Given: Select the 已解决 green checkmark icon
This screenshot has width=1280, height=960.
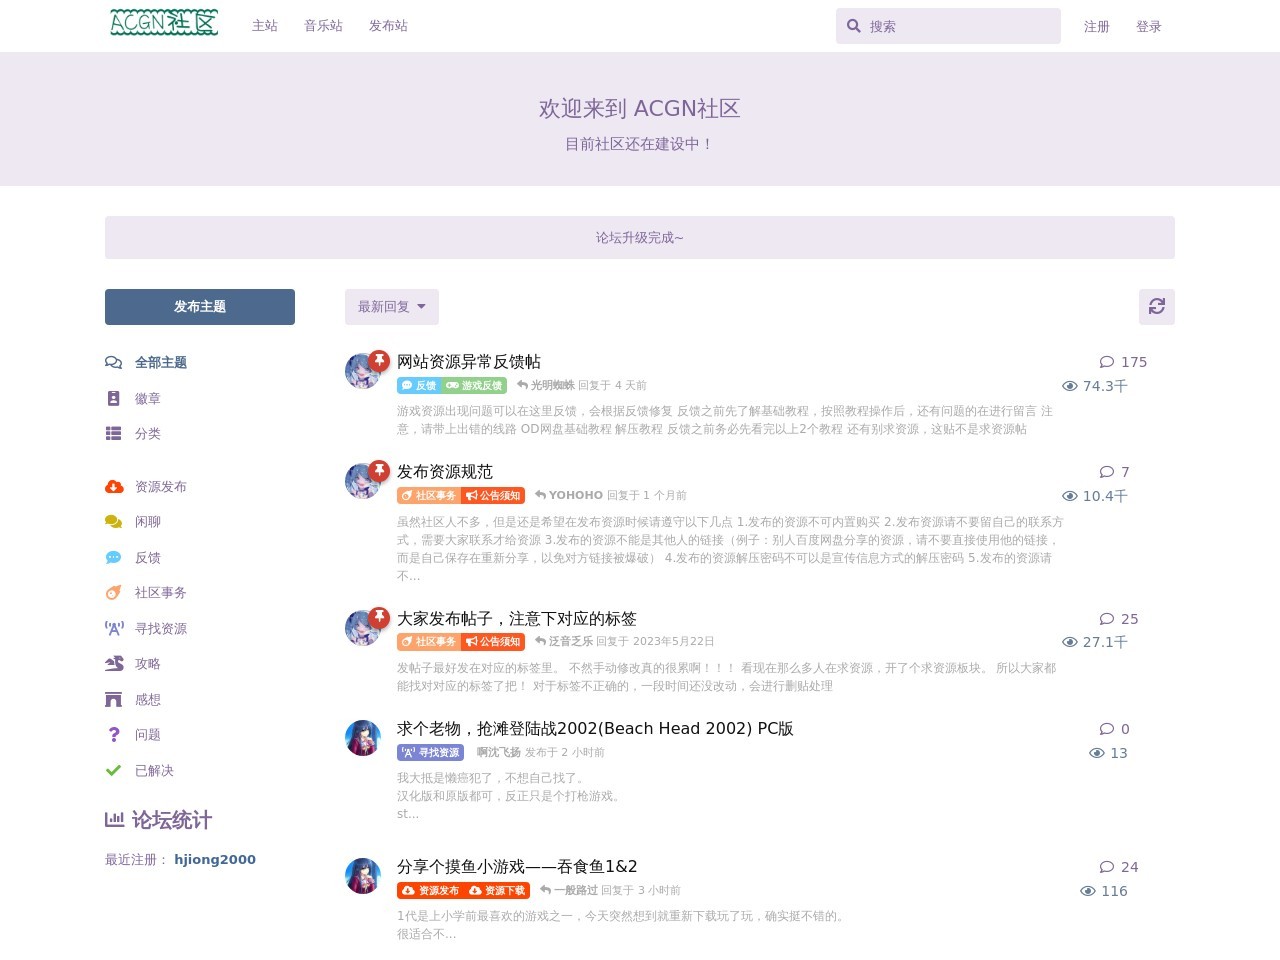Looking at the screenshot, I should (x=114, y=770).
